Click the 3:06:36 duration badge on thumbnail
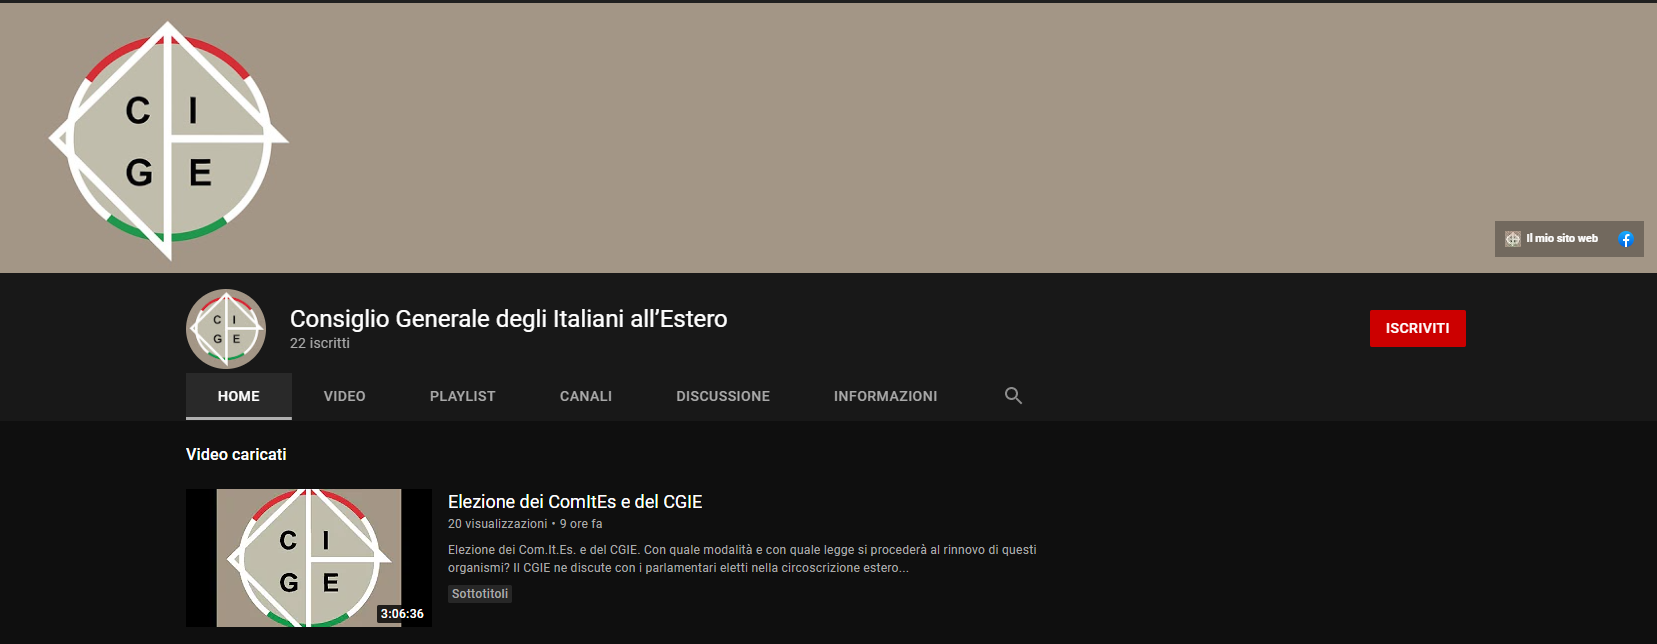The image size is (1657, 644). click(x=402, y=614)
